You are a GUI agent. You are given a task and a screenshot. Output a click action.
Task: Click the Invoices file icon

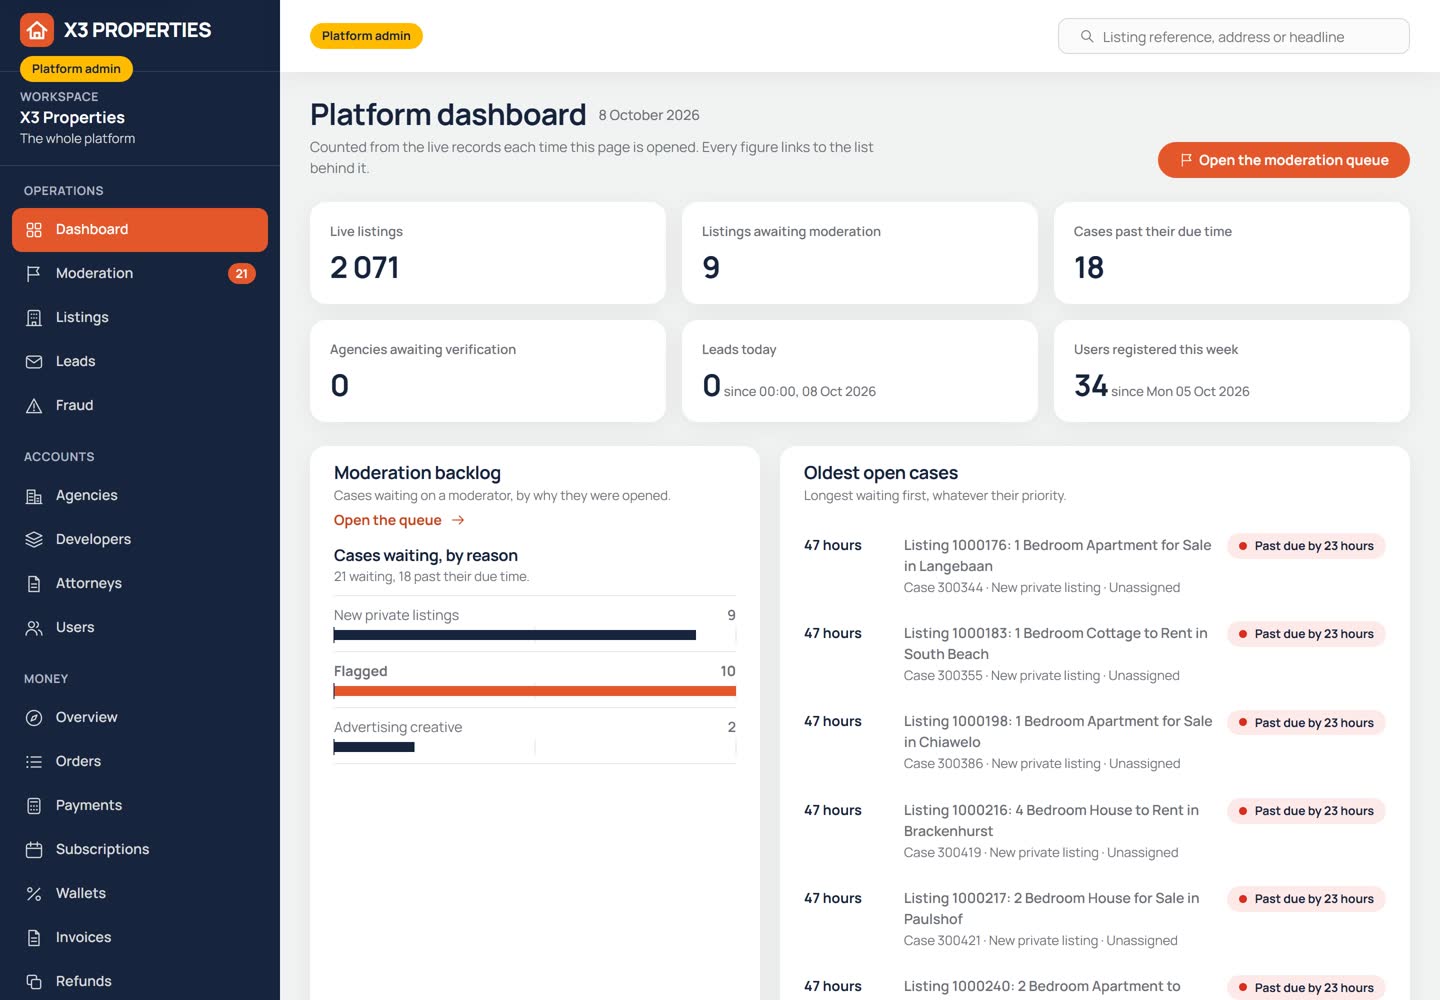(x=34, y=938)
